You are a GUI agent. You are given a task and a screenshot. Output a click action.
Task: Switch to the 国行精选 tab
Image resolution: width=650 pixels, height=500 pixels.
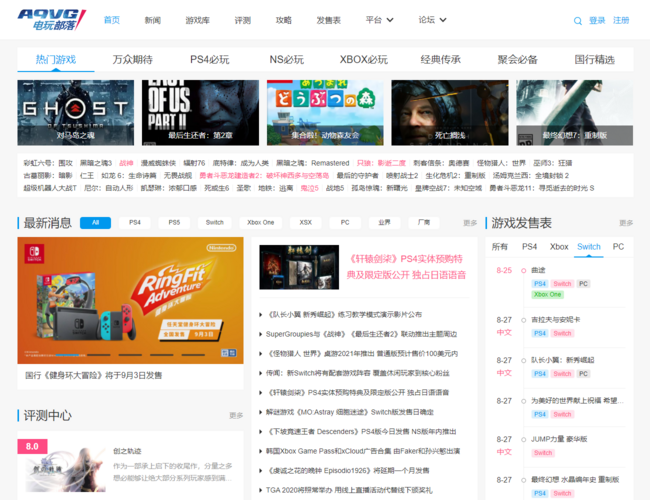point(594,59)
